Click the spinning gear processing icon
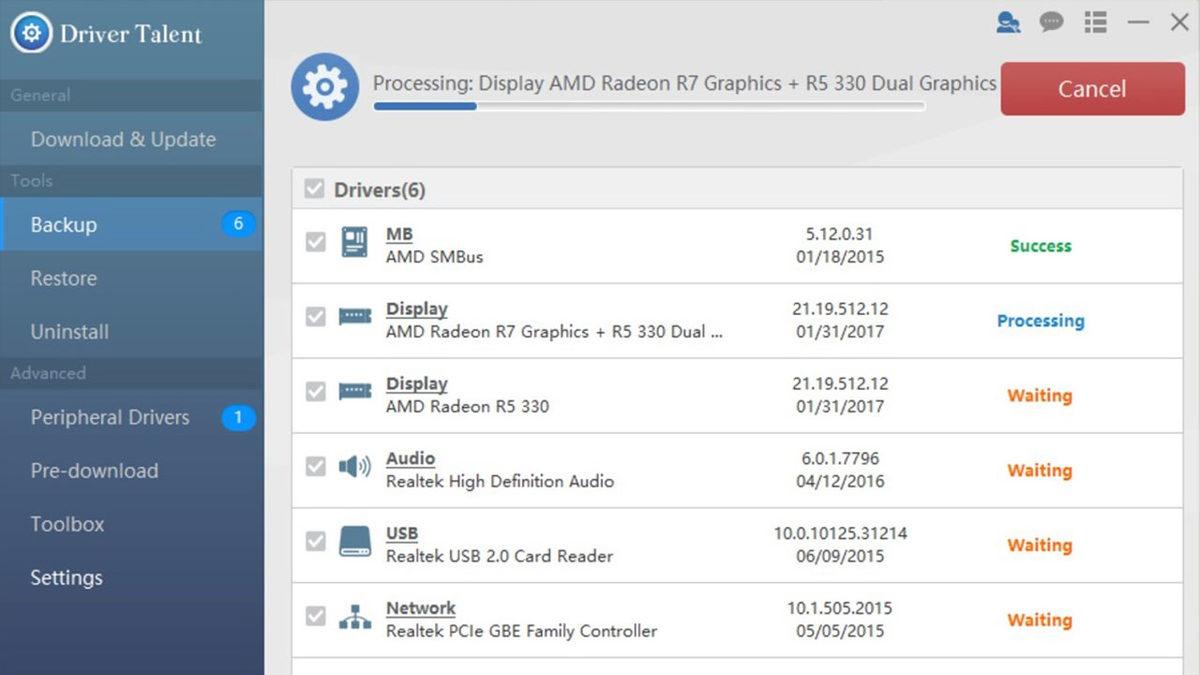The height and width of the screenshot is (675, 1200). click(x=324, y=88)
